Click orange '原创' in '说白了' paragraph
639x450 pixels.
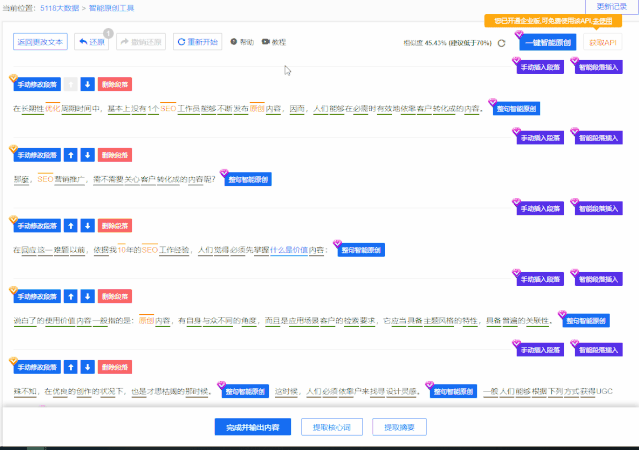pos(146,320)
